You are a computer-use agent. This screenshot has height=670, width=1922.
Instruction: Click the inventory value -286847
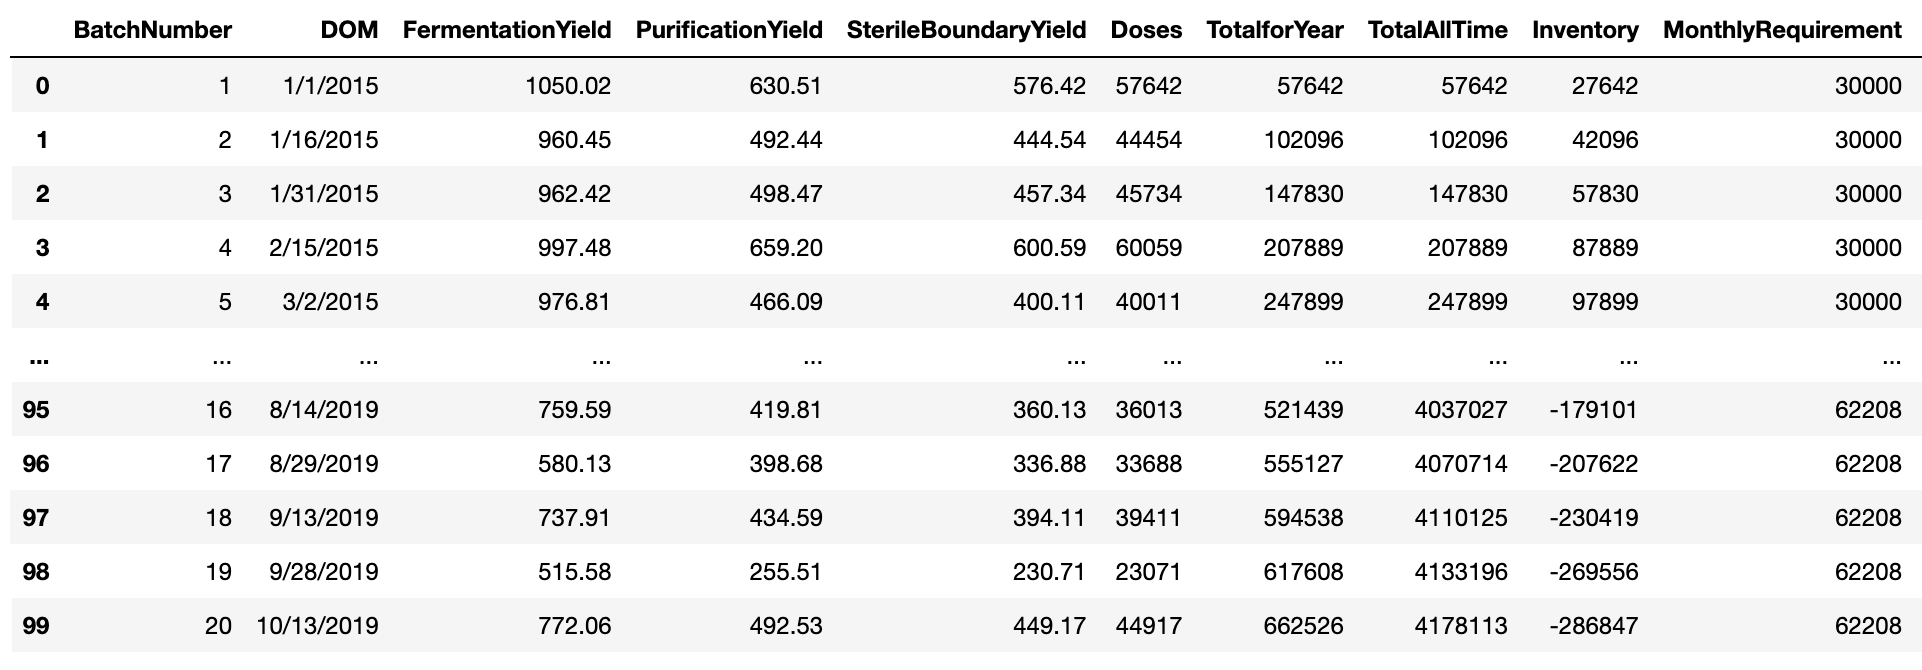coord(1593,626)
